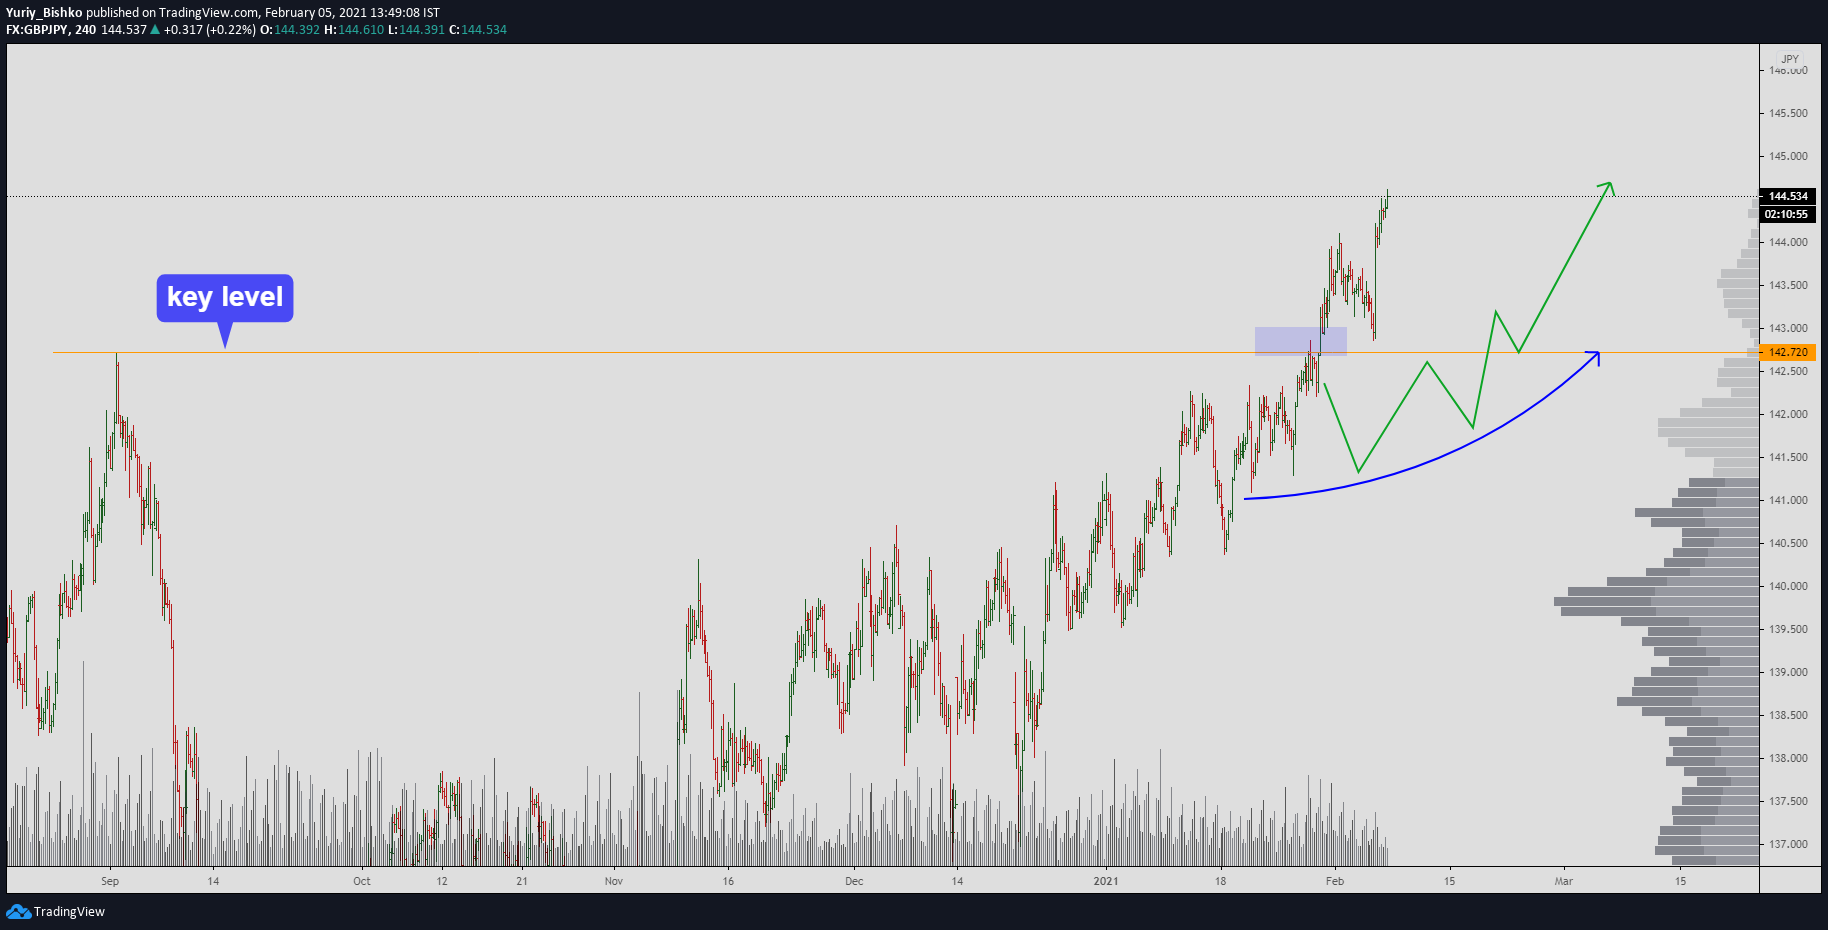Click the 140.000 price axis label
Viewport: 1828px width, 930px height.
click(1788, 586)
